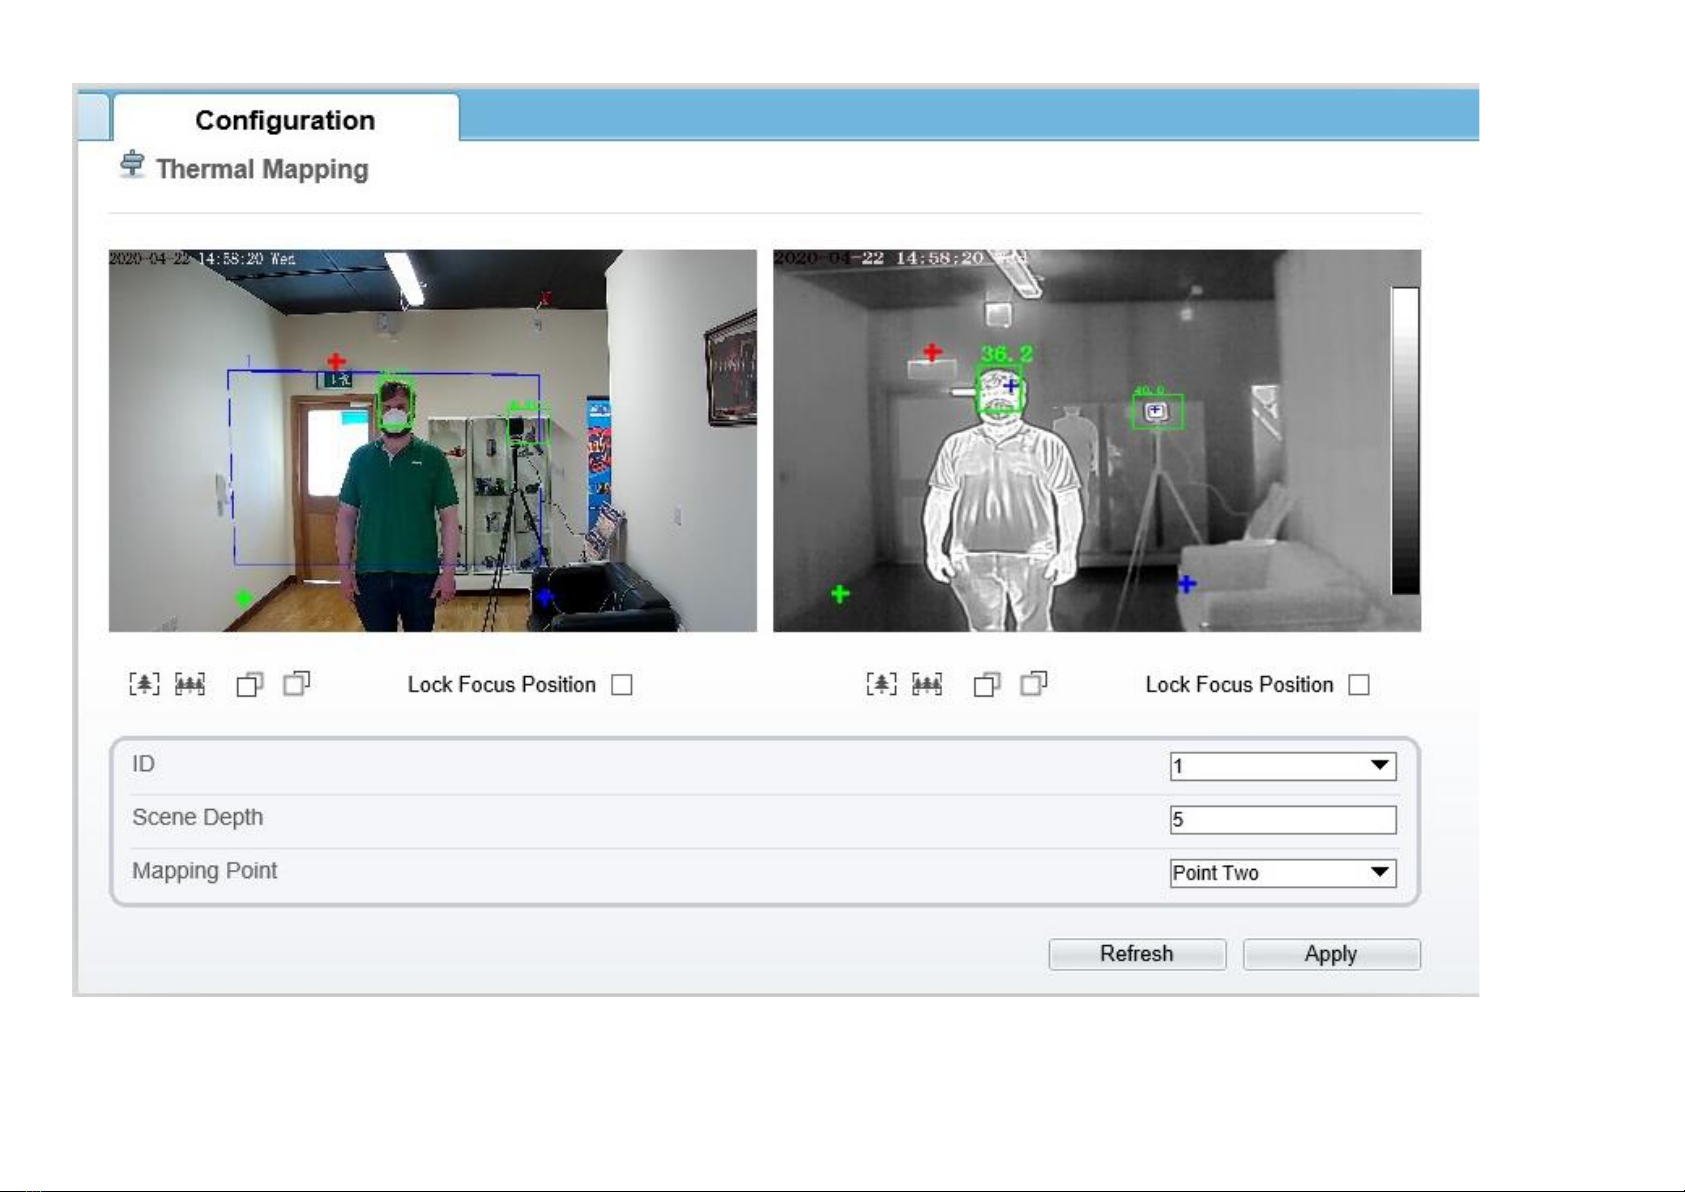Click the Refresh button
Viewport: 1685px width, 1192px height.
tap(1137, 954)
